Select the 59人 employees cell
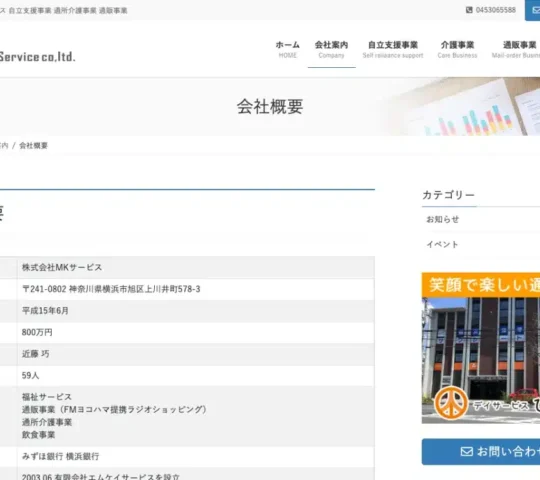 coord(196,375)
